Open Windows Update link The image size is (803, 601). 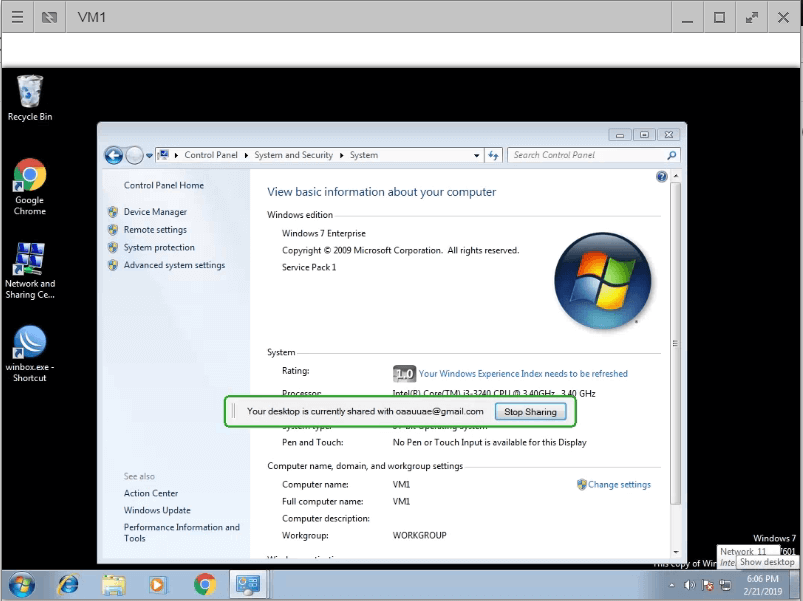(x=157, y=510)
